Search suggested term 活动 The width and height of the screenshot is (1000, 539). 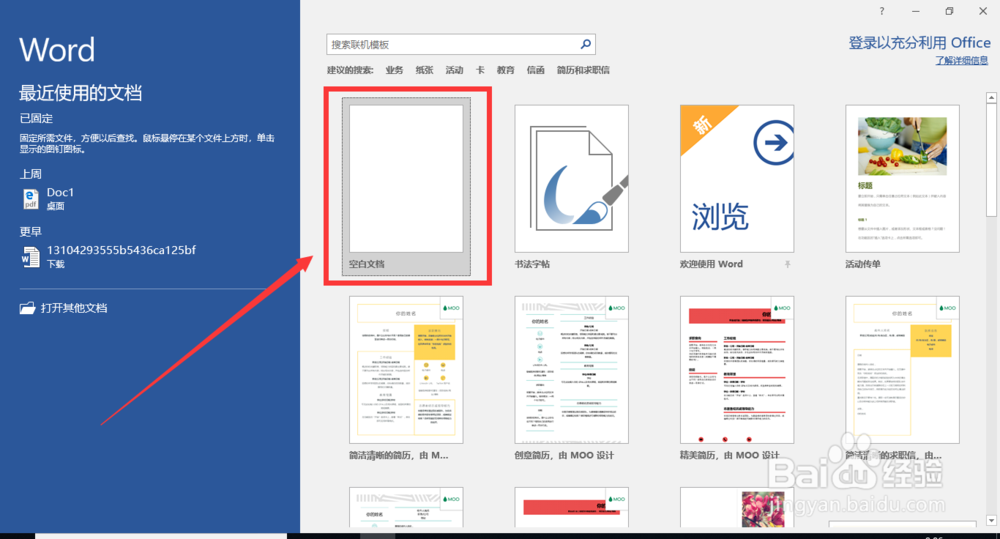(x=454, y=70)
